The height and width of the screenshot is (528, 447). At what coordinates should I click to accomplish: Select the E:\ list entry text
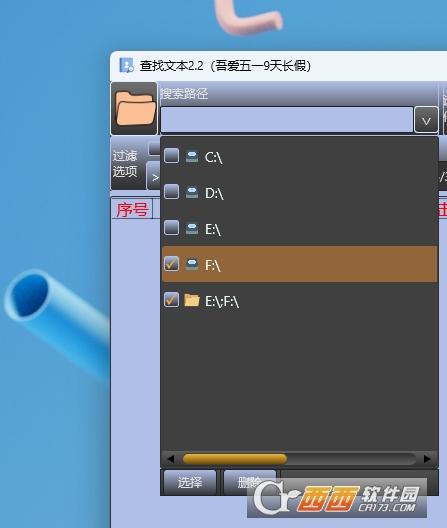pyautogui.click(x=213, y=229)
